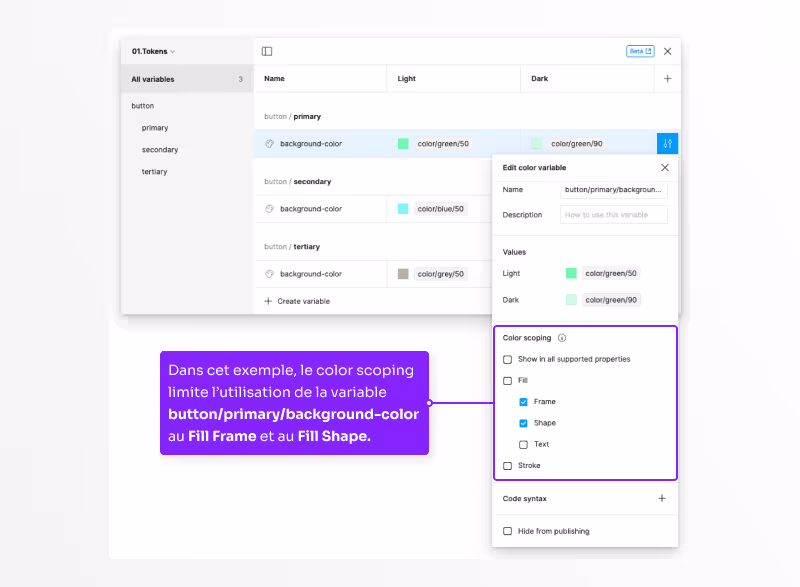Click color/green/90 alias chip in edit panel
Image resolution: width=800 pixels, height=587 pixels.
click(611, 300)
